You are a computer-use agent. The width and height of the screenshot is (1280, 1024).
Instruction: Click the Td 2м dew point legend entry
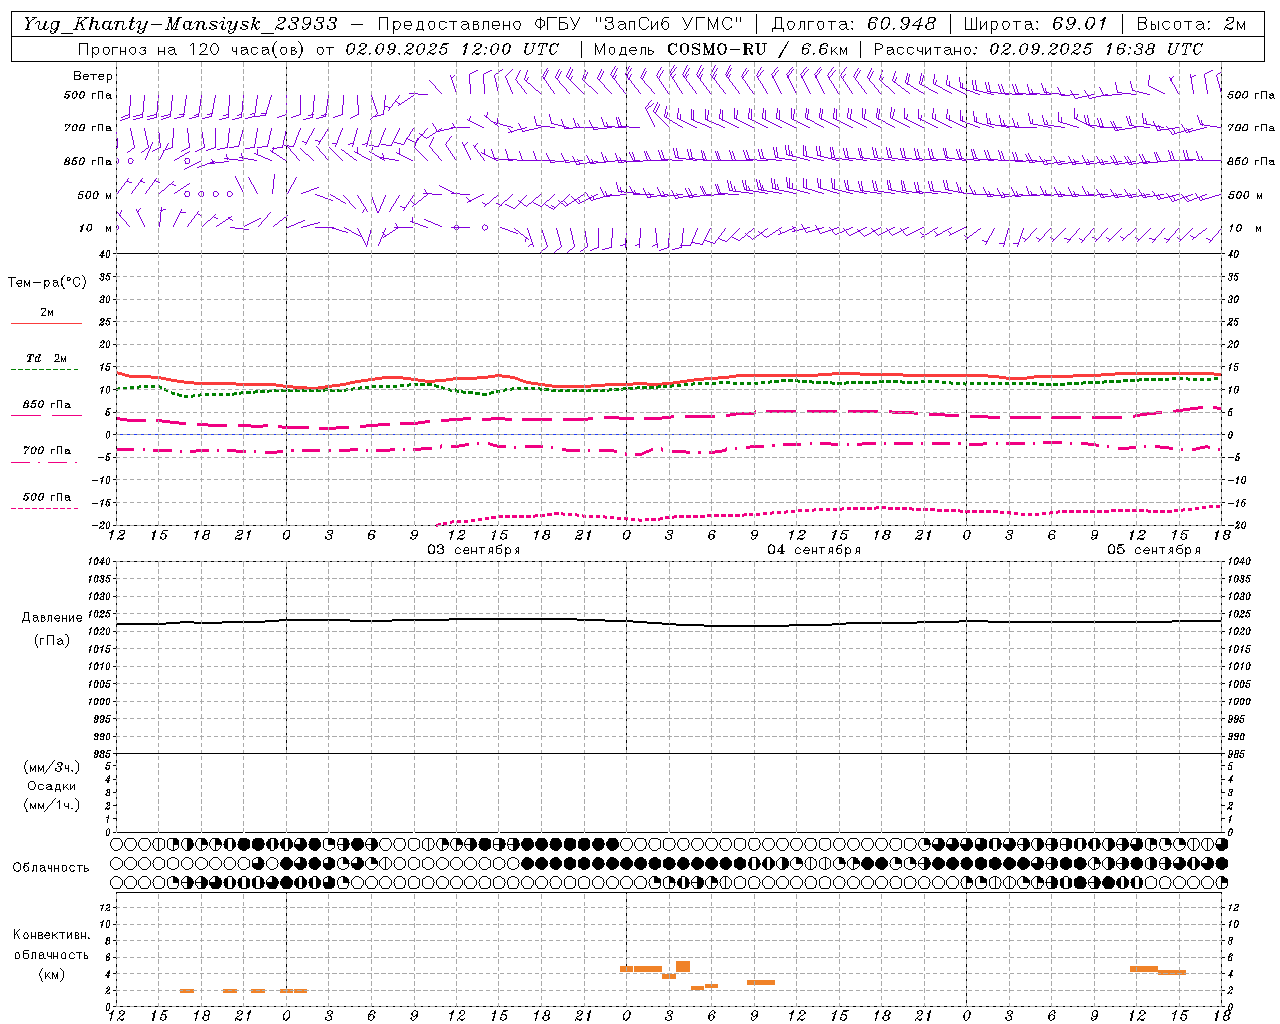pos(46,358)
